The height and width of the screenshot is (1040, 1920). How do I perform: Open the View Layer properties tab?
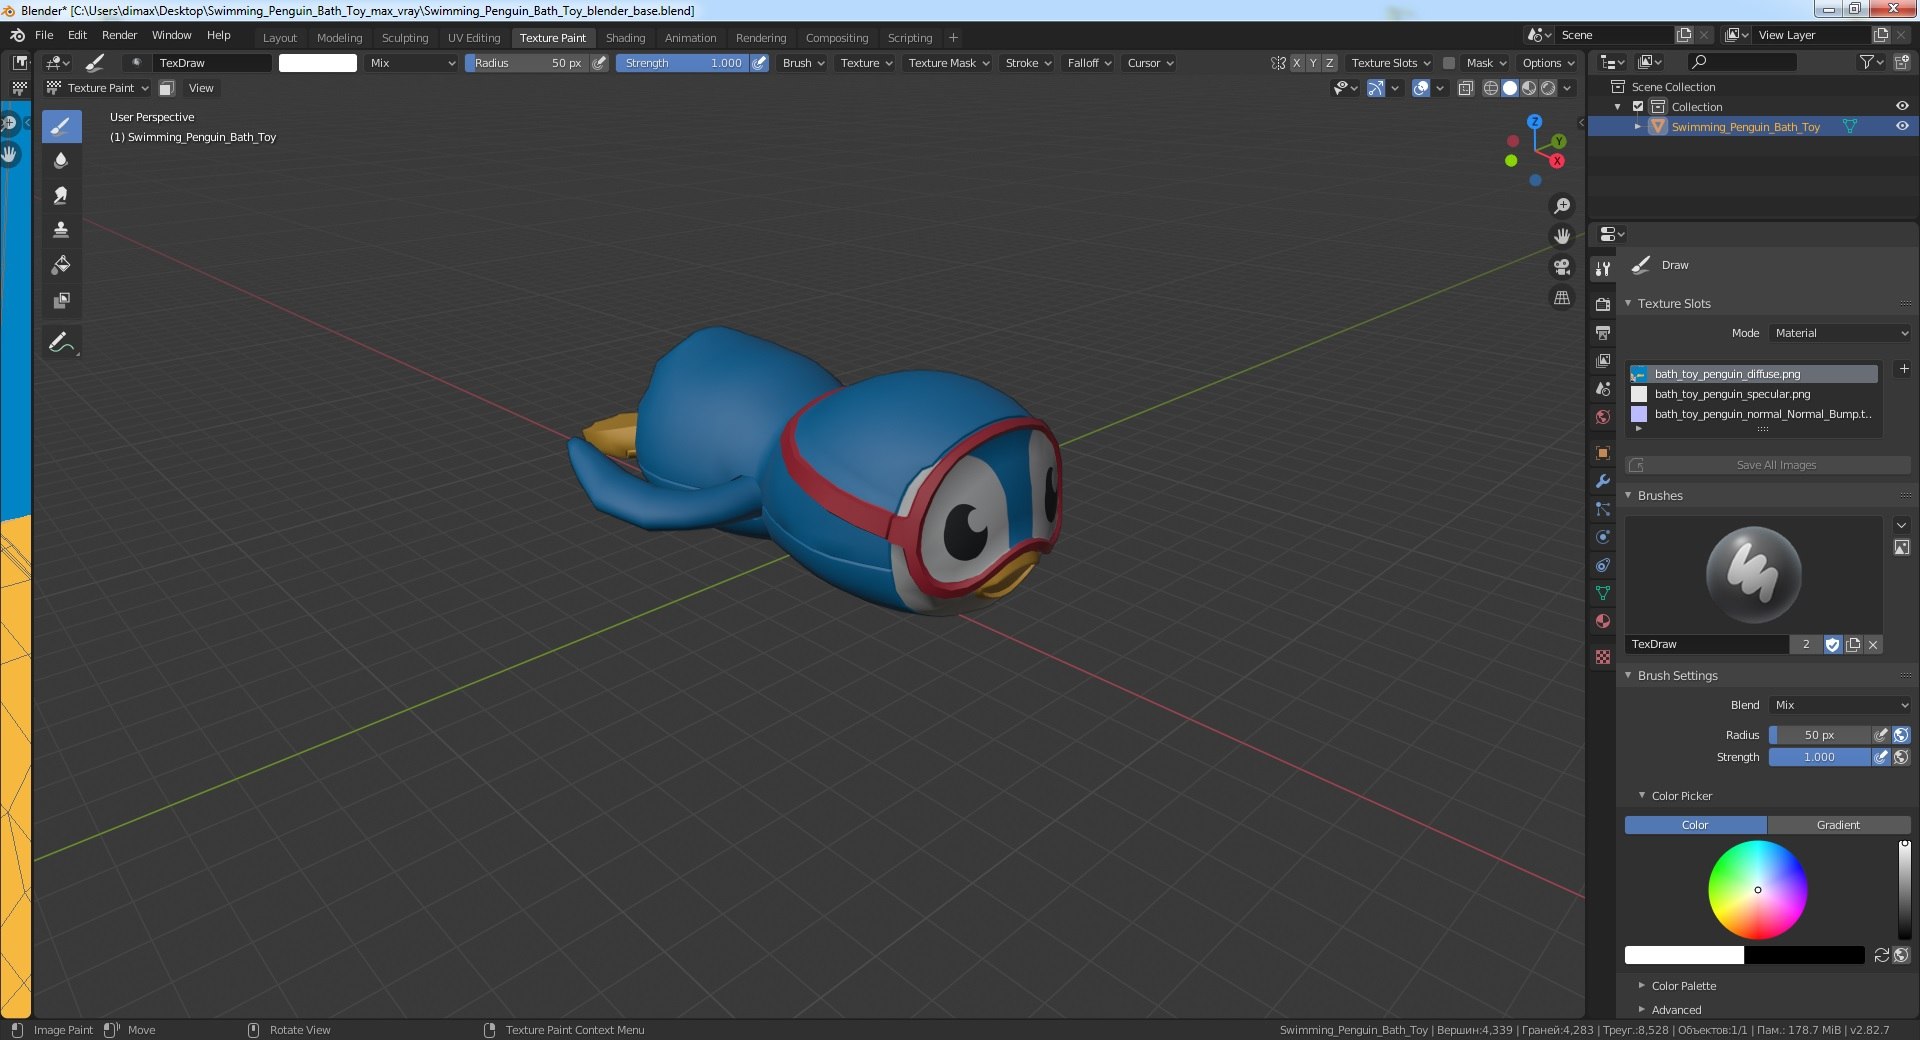[x=1603, y=360]
